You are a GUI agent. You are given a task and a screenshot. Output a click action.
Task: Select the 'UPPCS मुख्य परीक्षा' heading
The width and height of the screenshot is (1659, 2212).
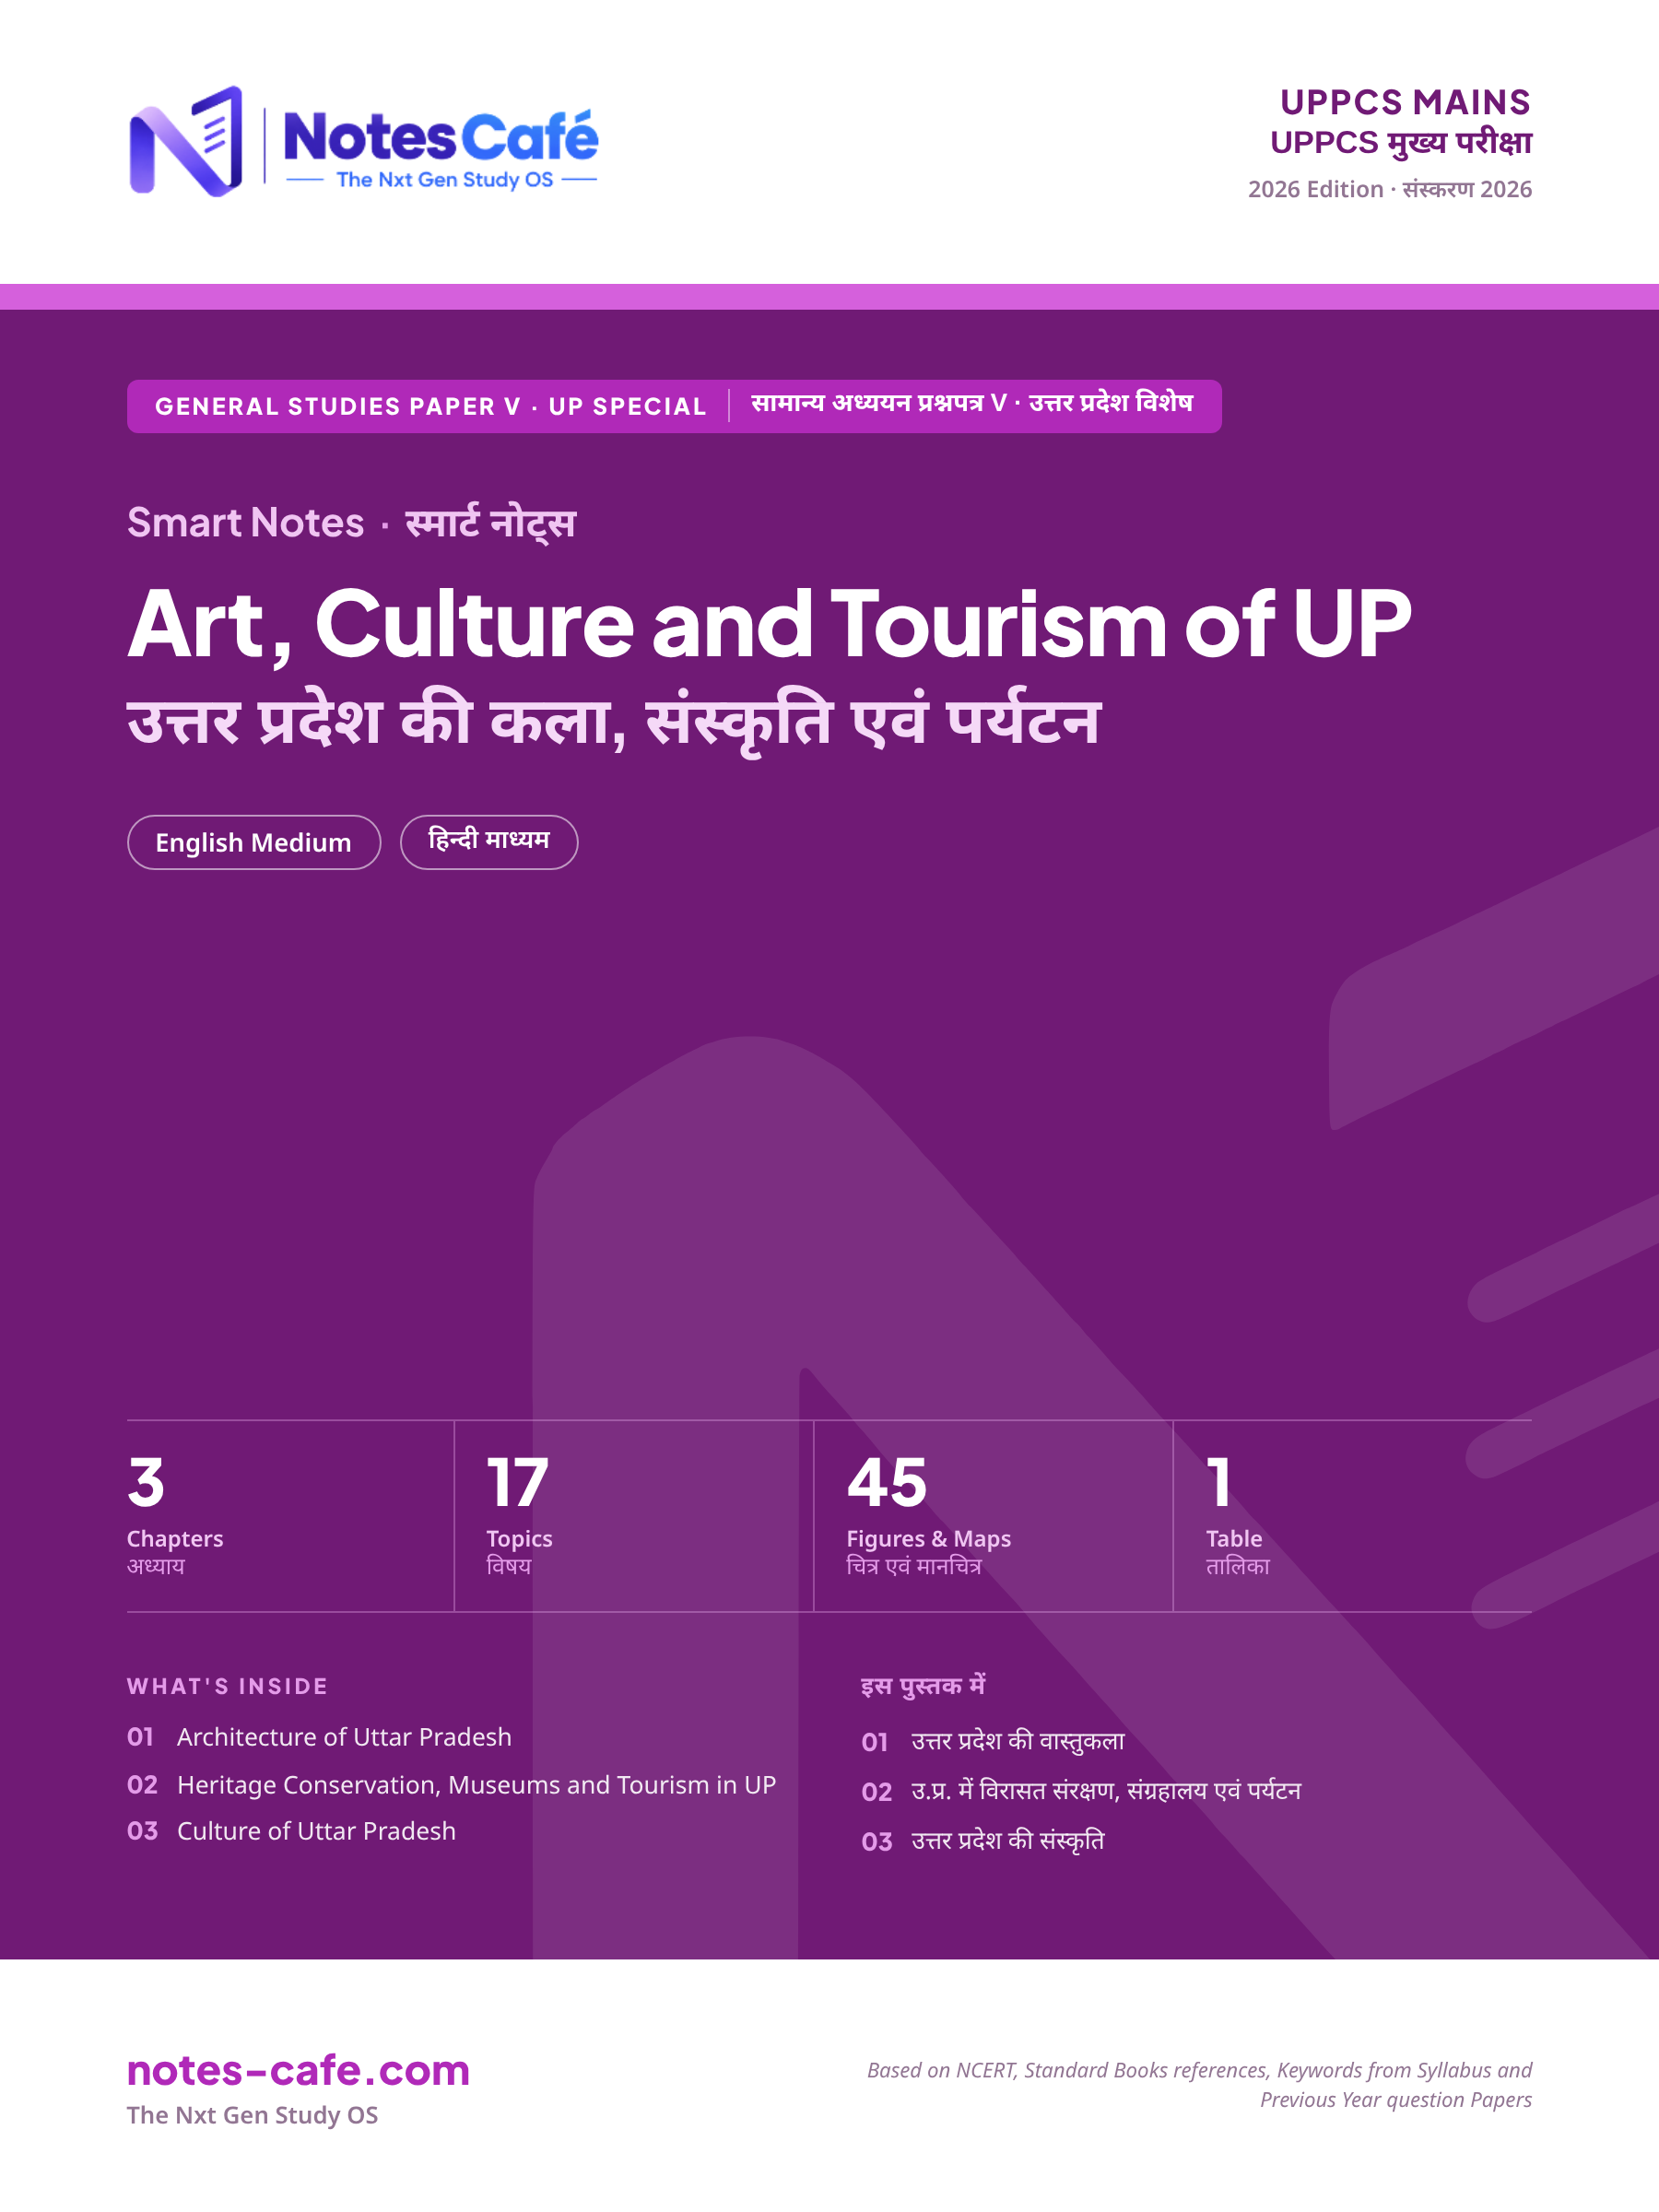point(1400,143)
